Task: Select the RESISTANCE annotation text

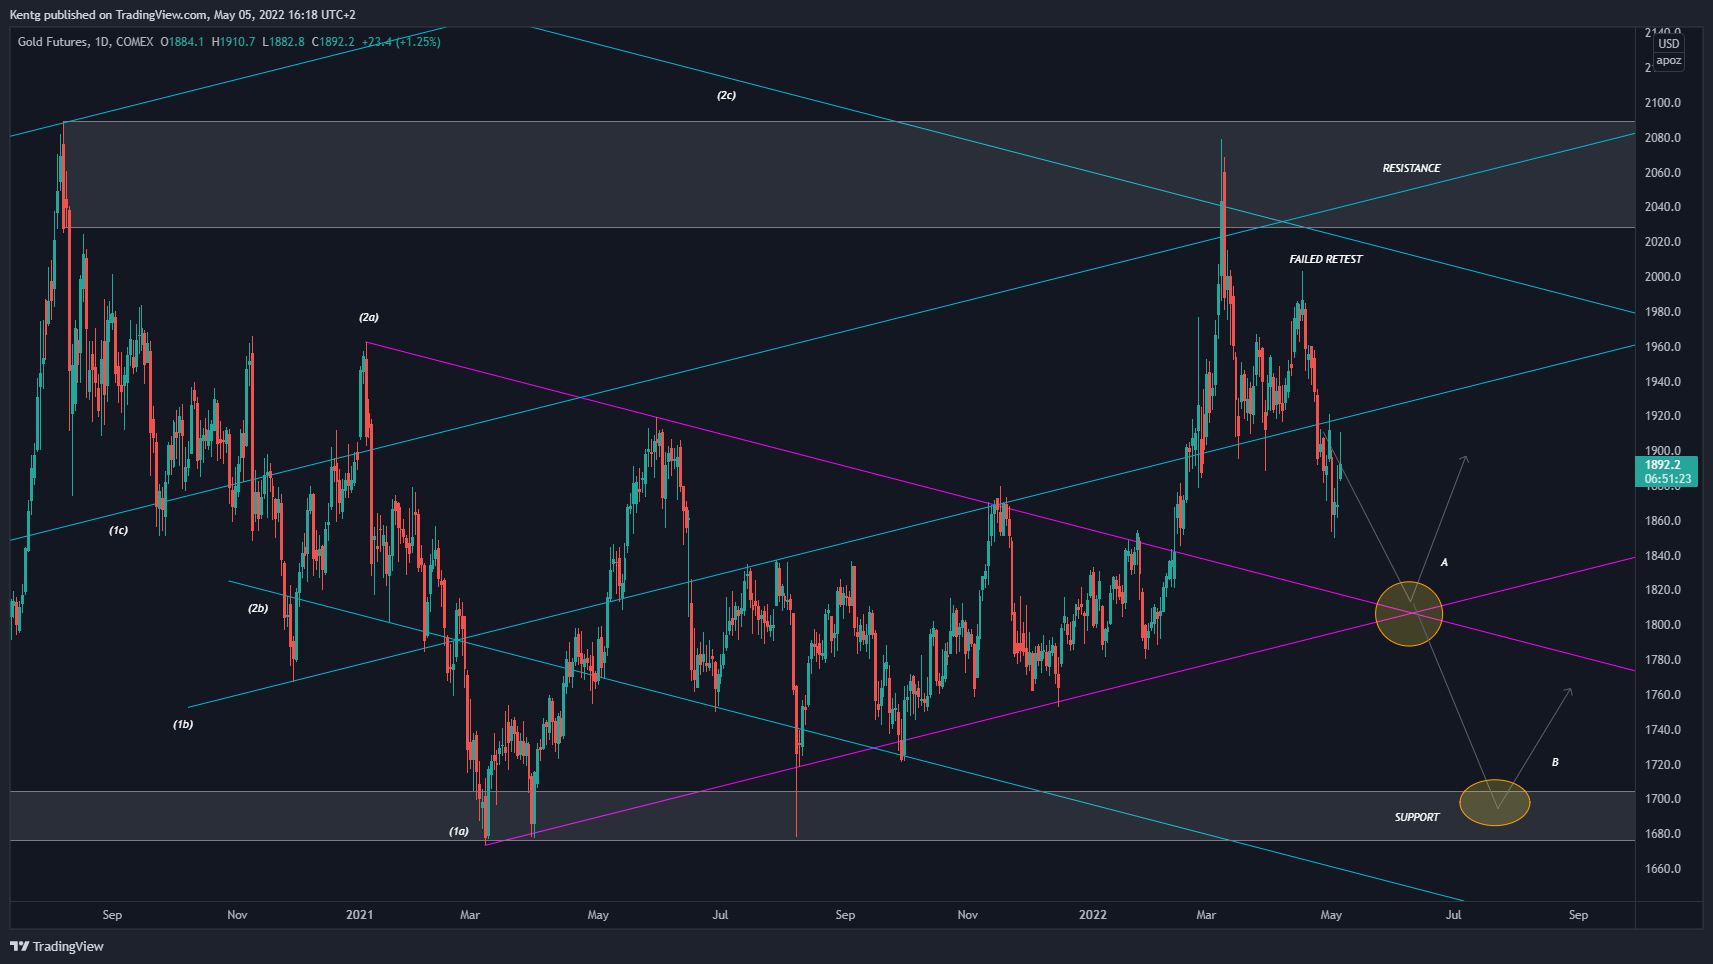Action: [x=1411, y=168]
